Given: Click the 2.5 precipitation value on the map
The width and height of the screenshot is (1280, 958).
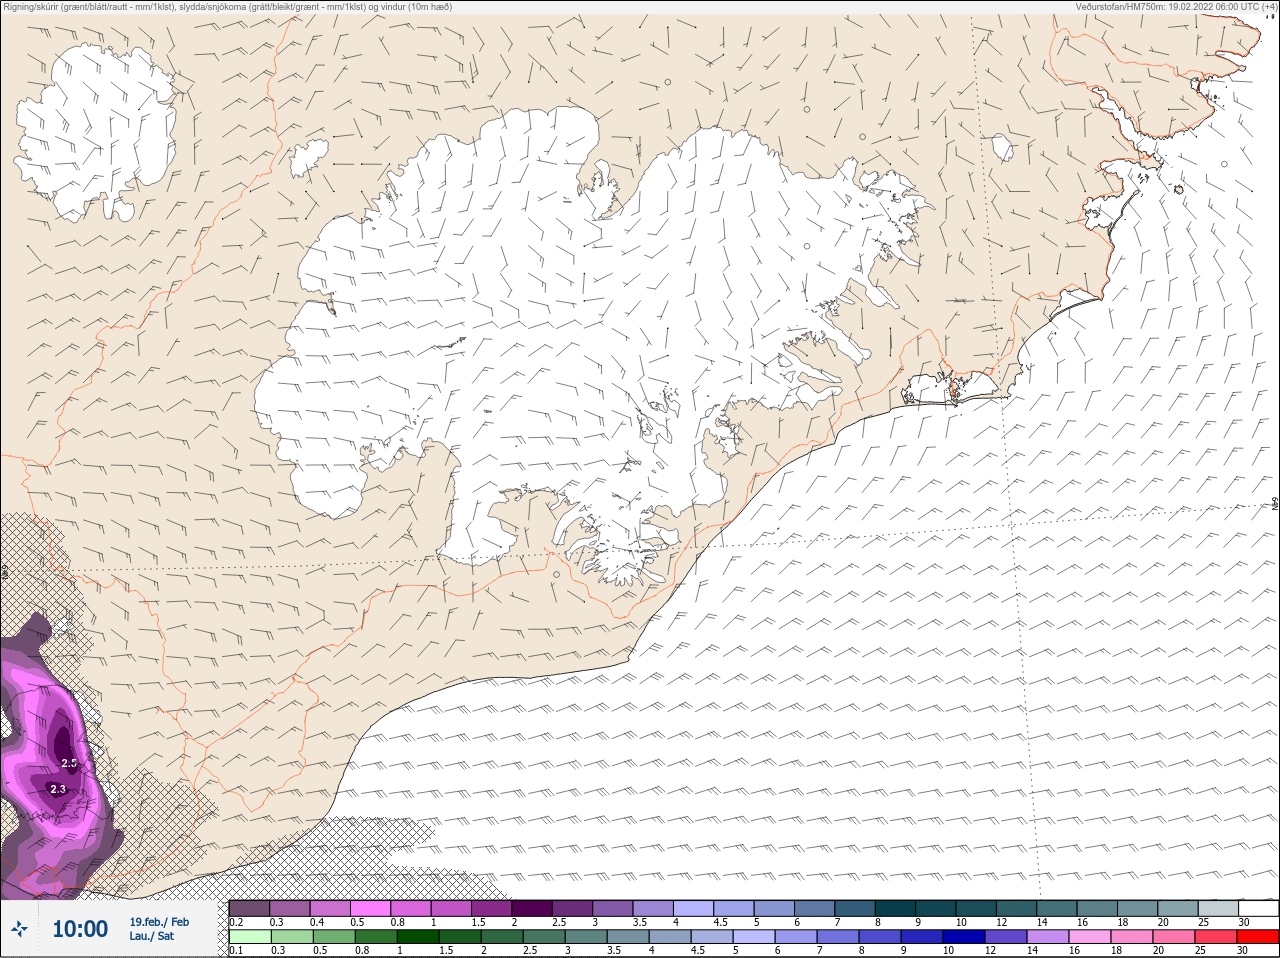Looking at the screenshot, I should click(x=69, y=763).
